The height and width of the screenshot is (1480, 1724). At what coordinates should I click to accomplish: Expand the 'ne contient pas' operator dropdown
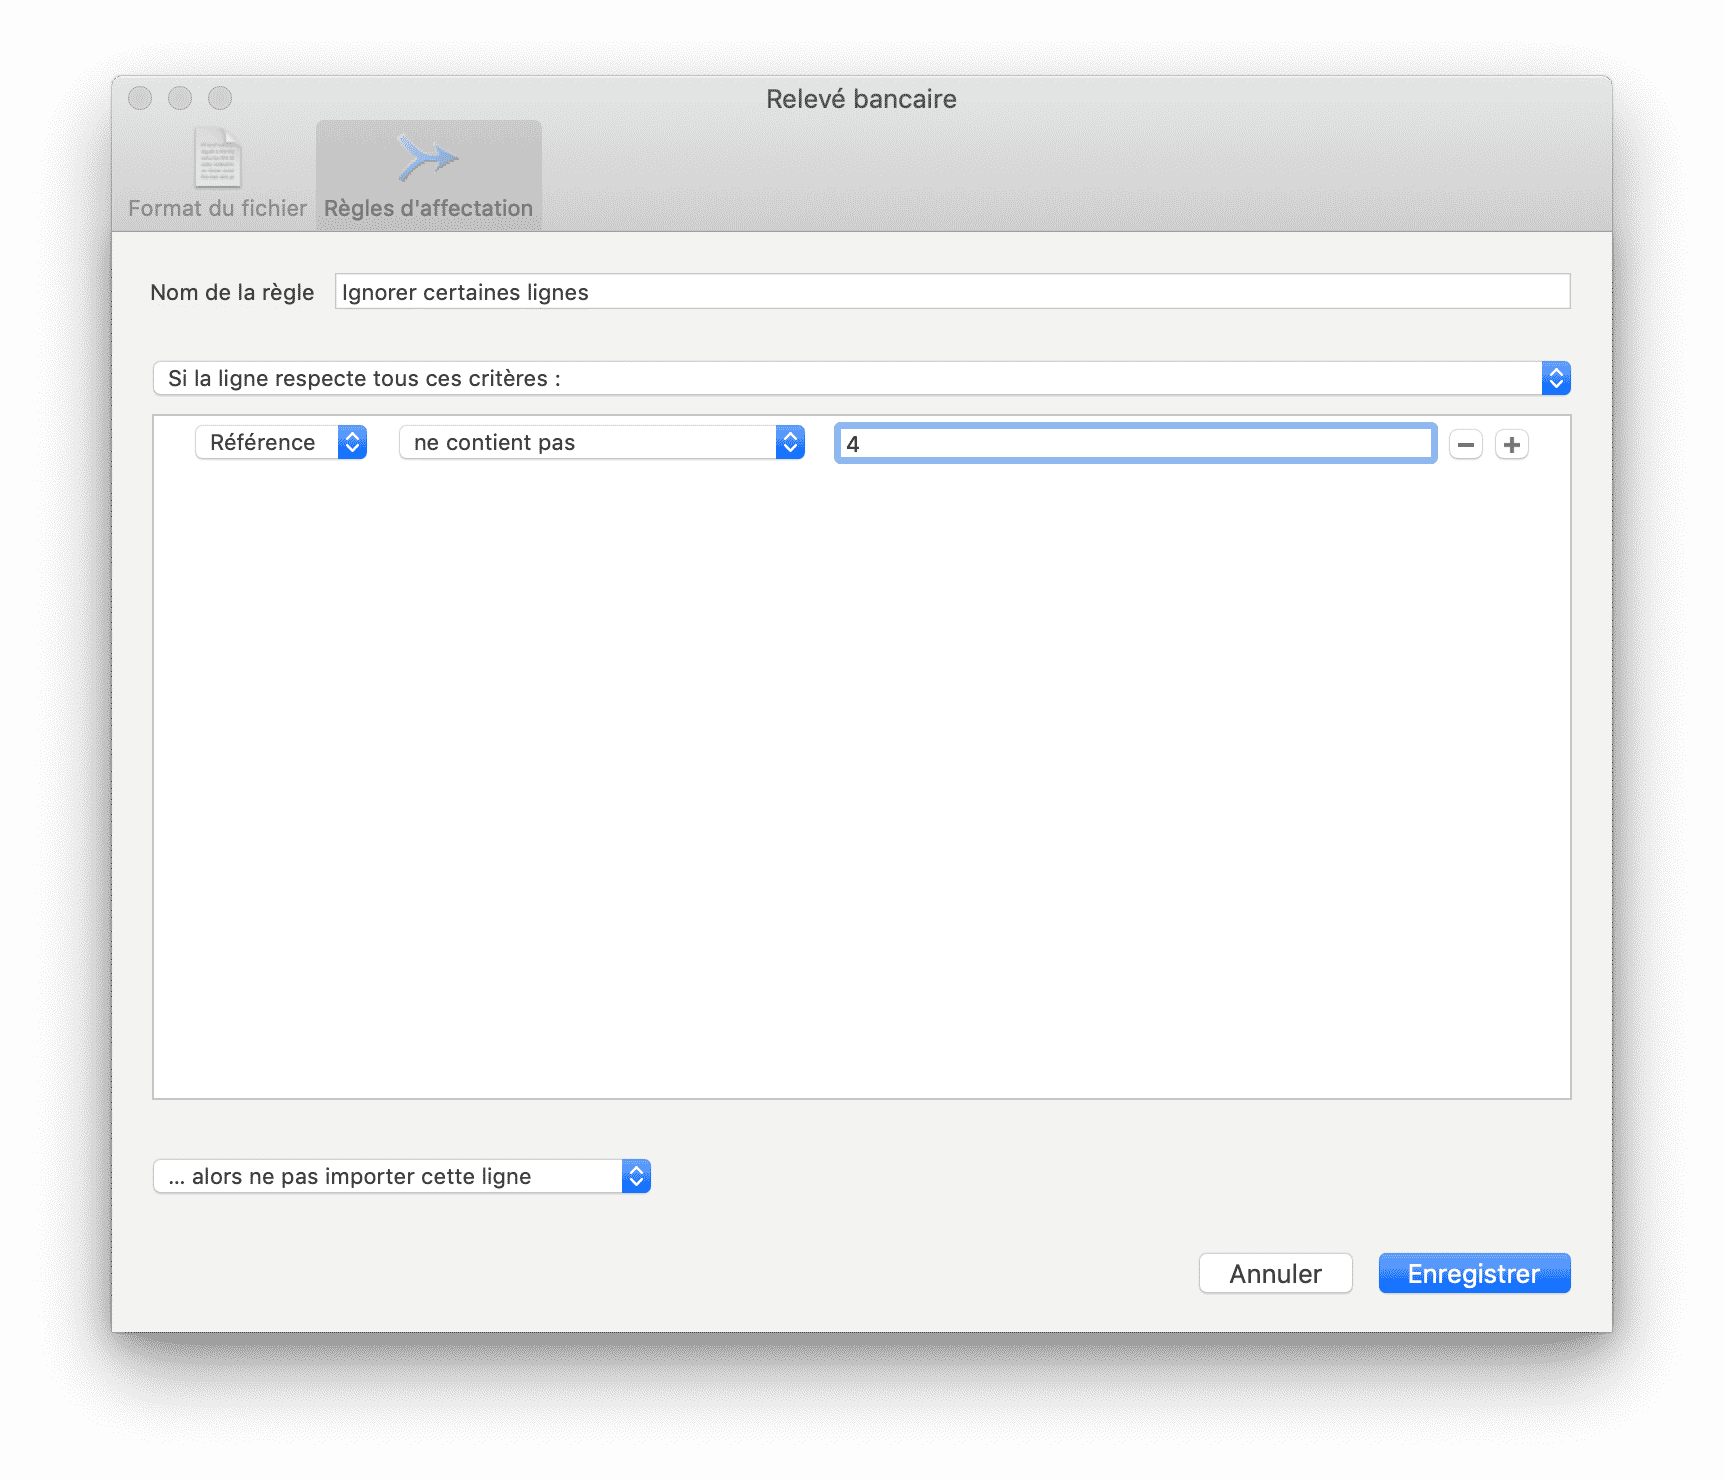click(601, 442)
